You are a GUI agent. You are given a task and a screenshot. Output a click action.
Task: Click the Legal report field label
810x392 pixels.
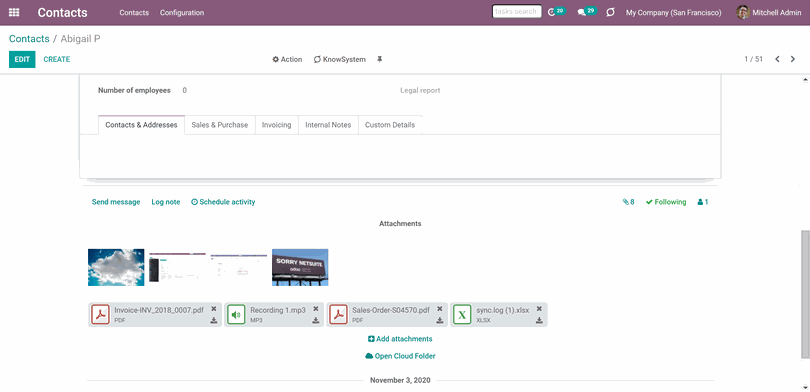(x=420, y=90)
